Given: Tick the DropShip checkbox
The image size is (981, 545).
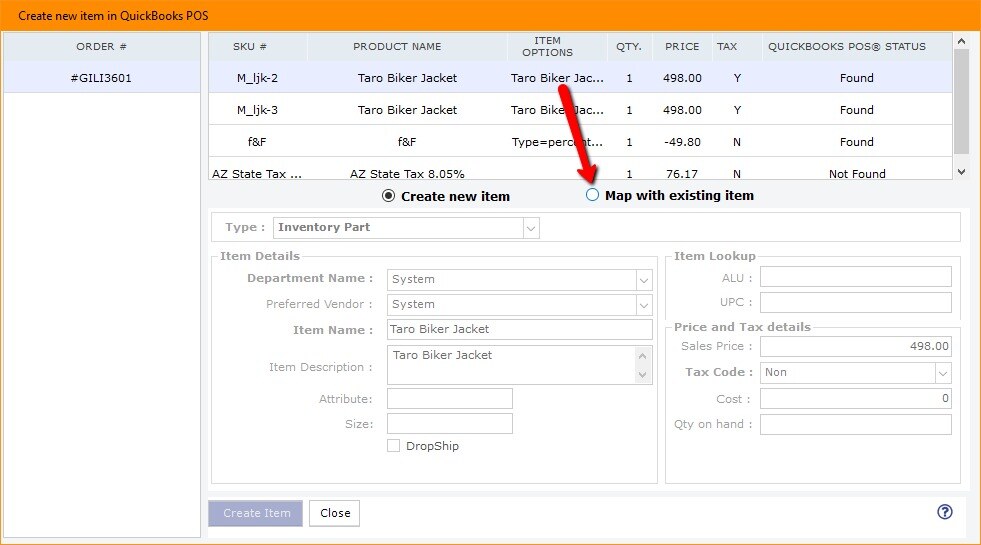Looking at the screenshot, I should tap(394, 446).
